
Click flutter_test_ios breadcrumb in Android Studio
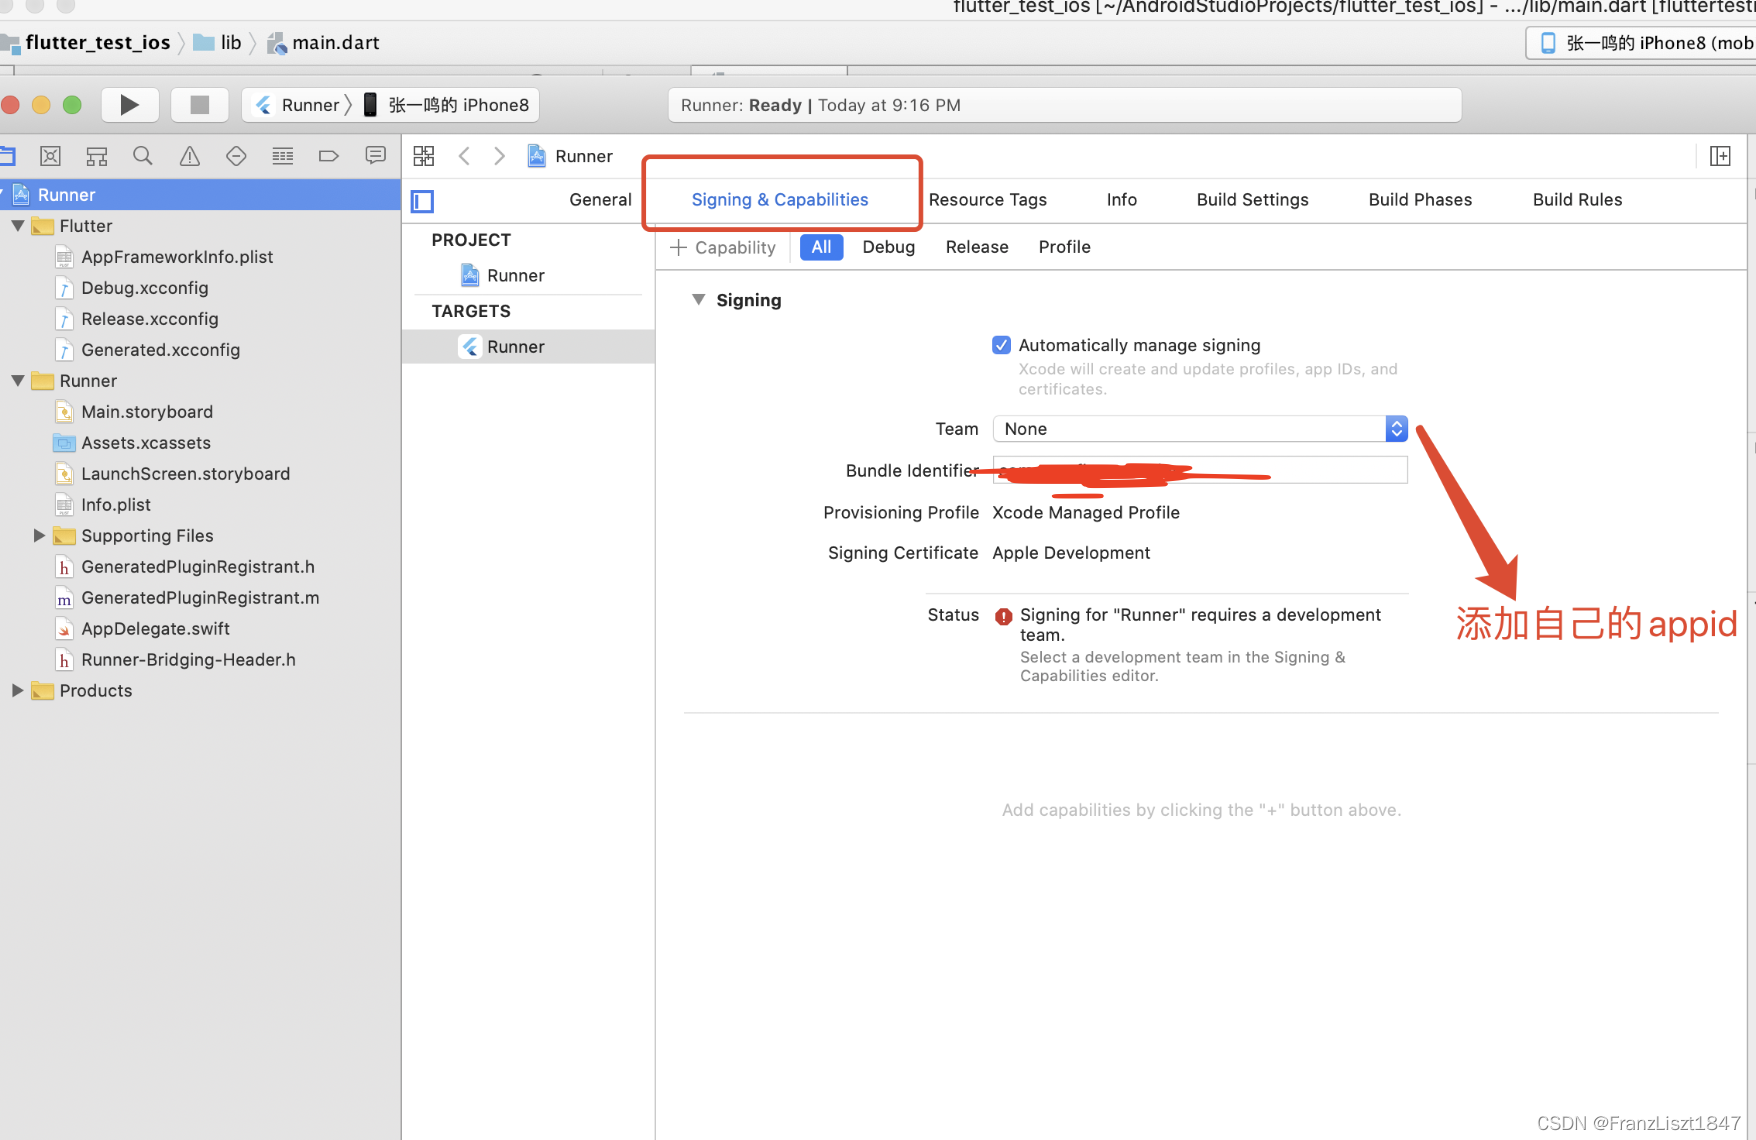tap(97, 43)
